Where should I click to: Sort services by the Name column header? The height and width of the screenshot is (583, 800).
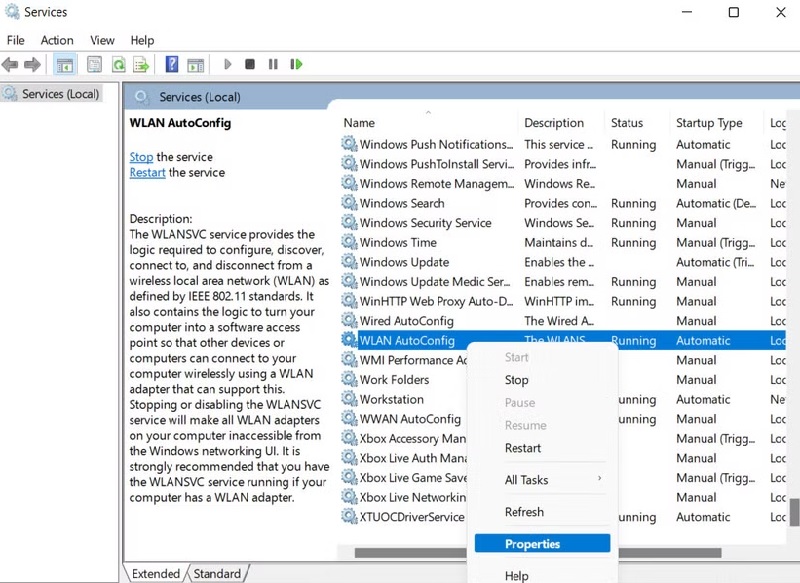[360, 123]
